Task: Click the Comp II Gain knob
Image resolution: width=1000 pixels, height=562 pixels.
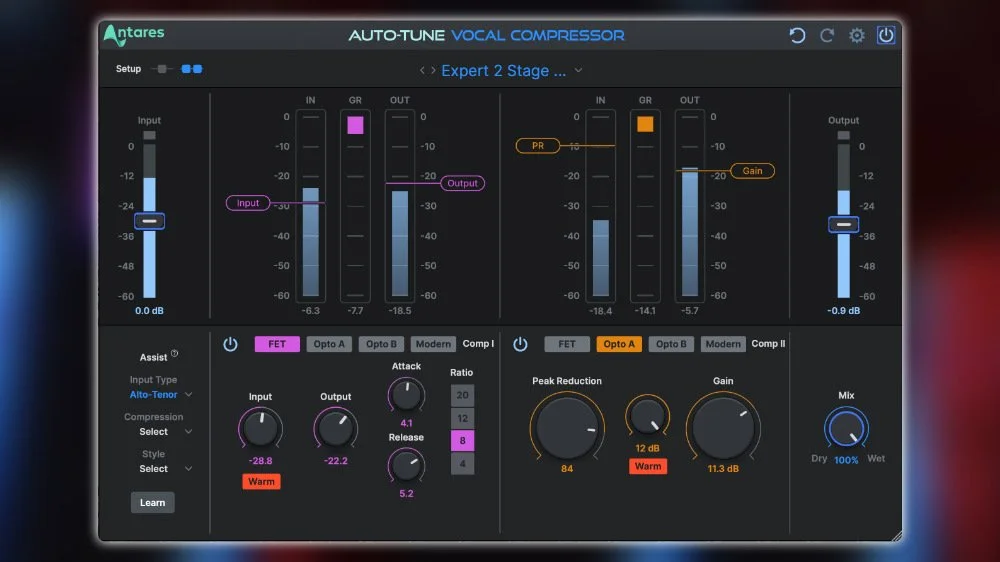Action: [x=723, y=427]
